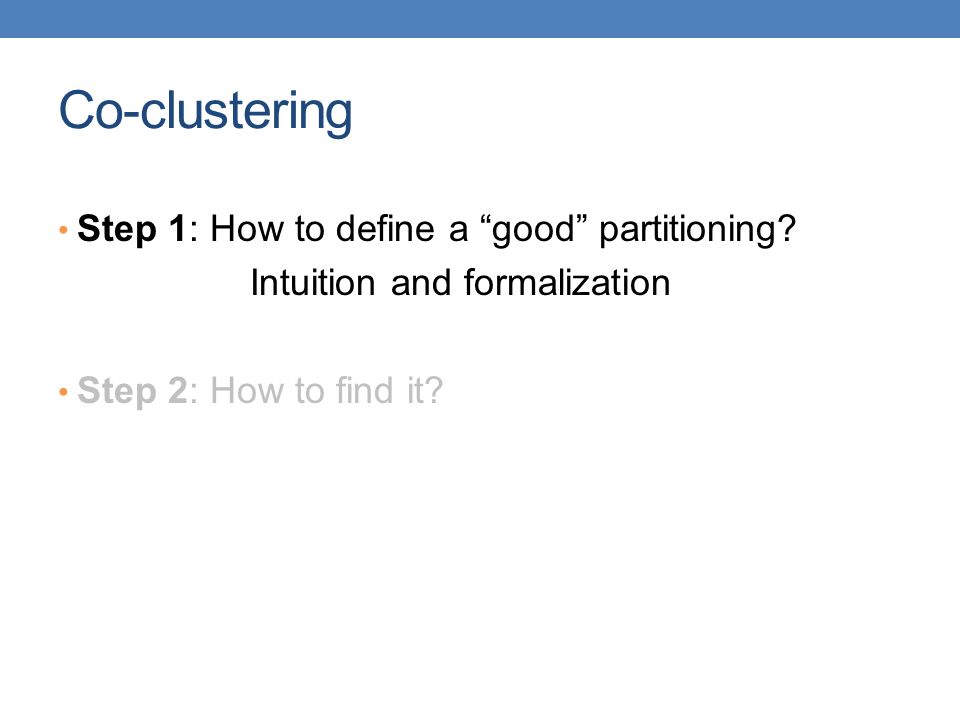960x720 pixels.
Task: Click the word partitioning?
Action: coord(697,230)
